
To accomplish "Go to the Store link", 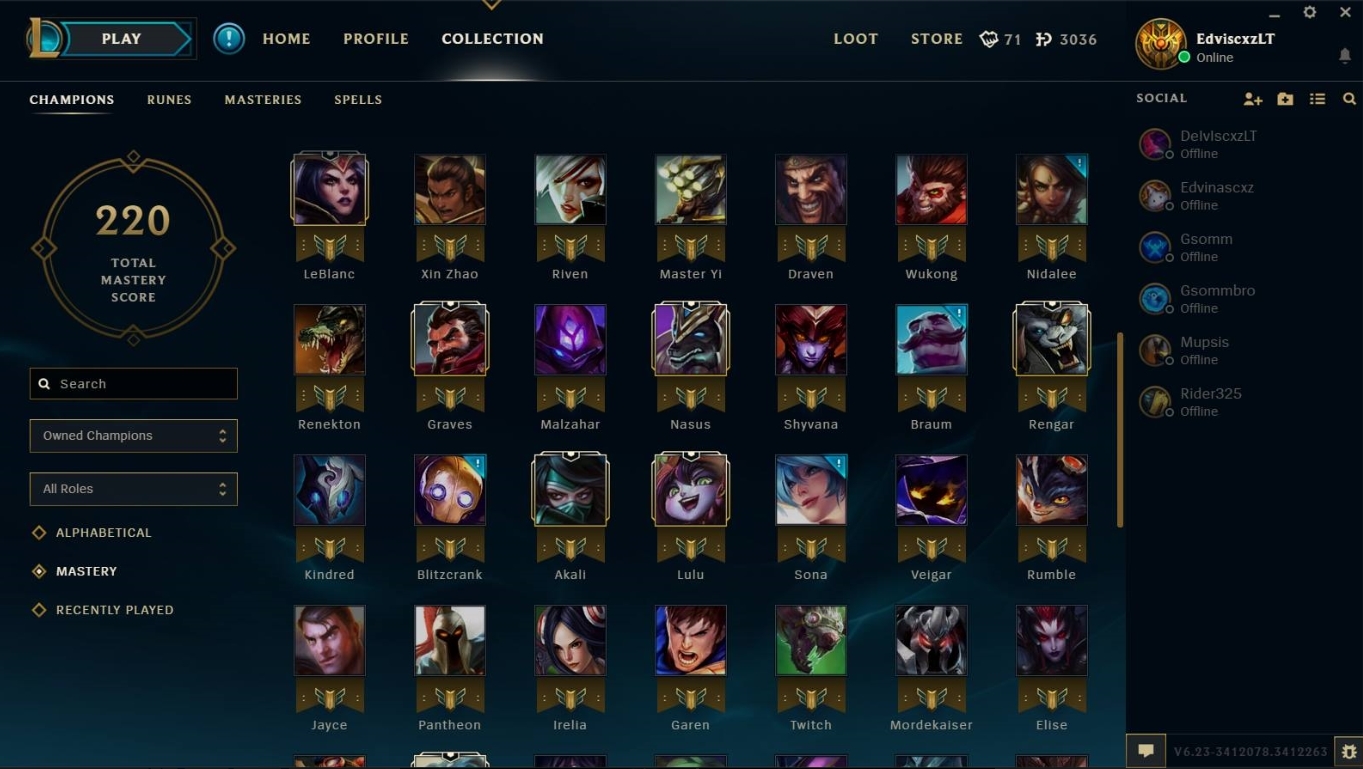I will (937, 39).
